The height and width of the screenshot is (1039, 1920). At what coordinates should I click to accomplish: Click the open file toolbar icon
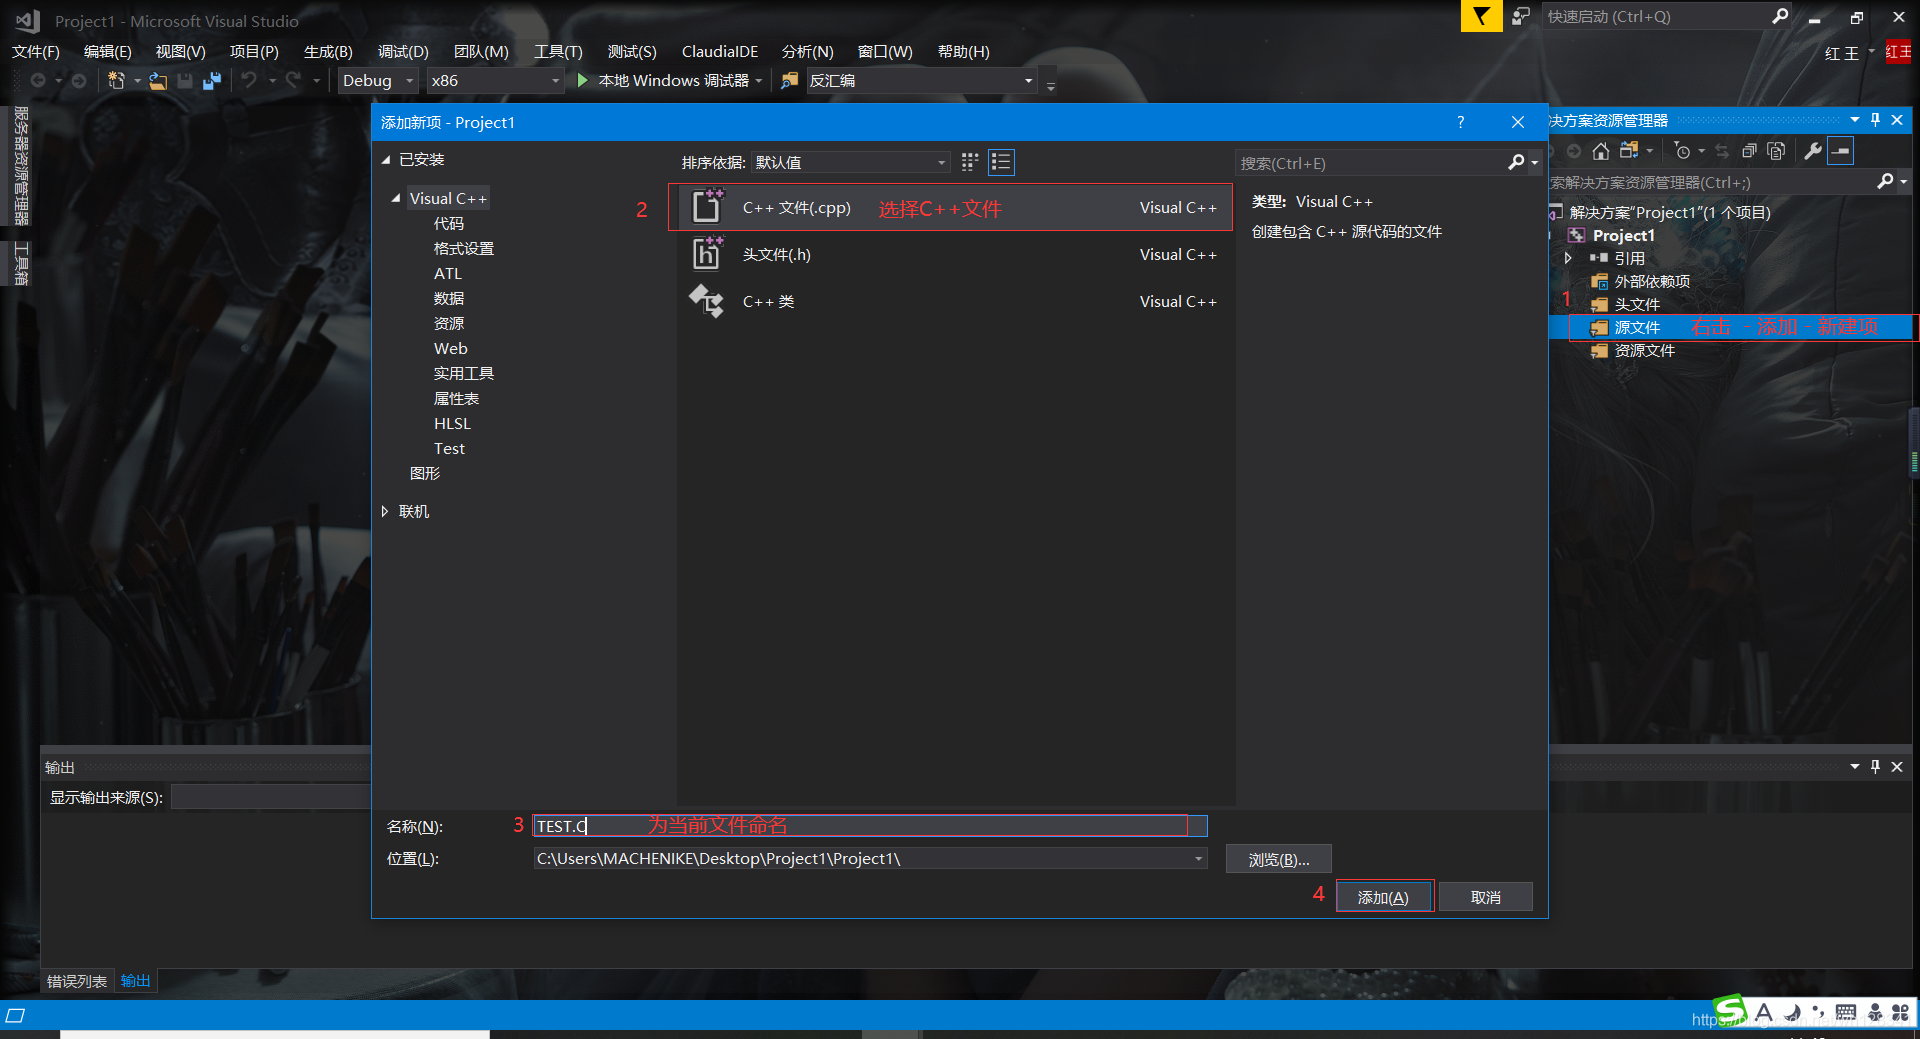(x=158, y=81)
